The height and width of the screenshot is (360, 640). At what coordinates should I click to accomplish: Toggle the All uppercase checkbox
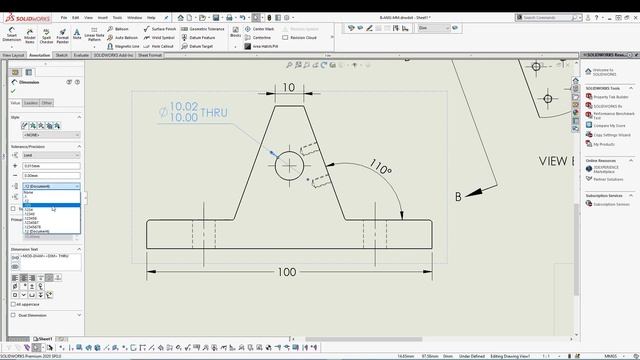point(13,304)
